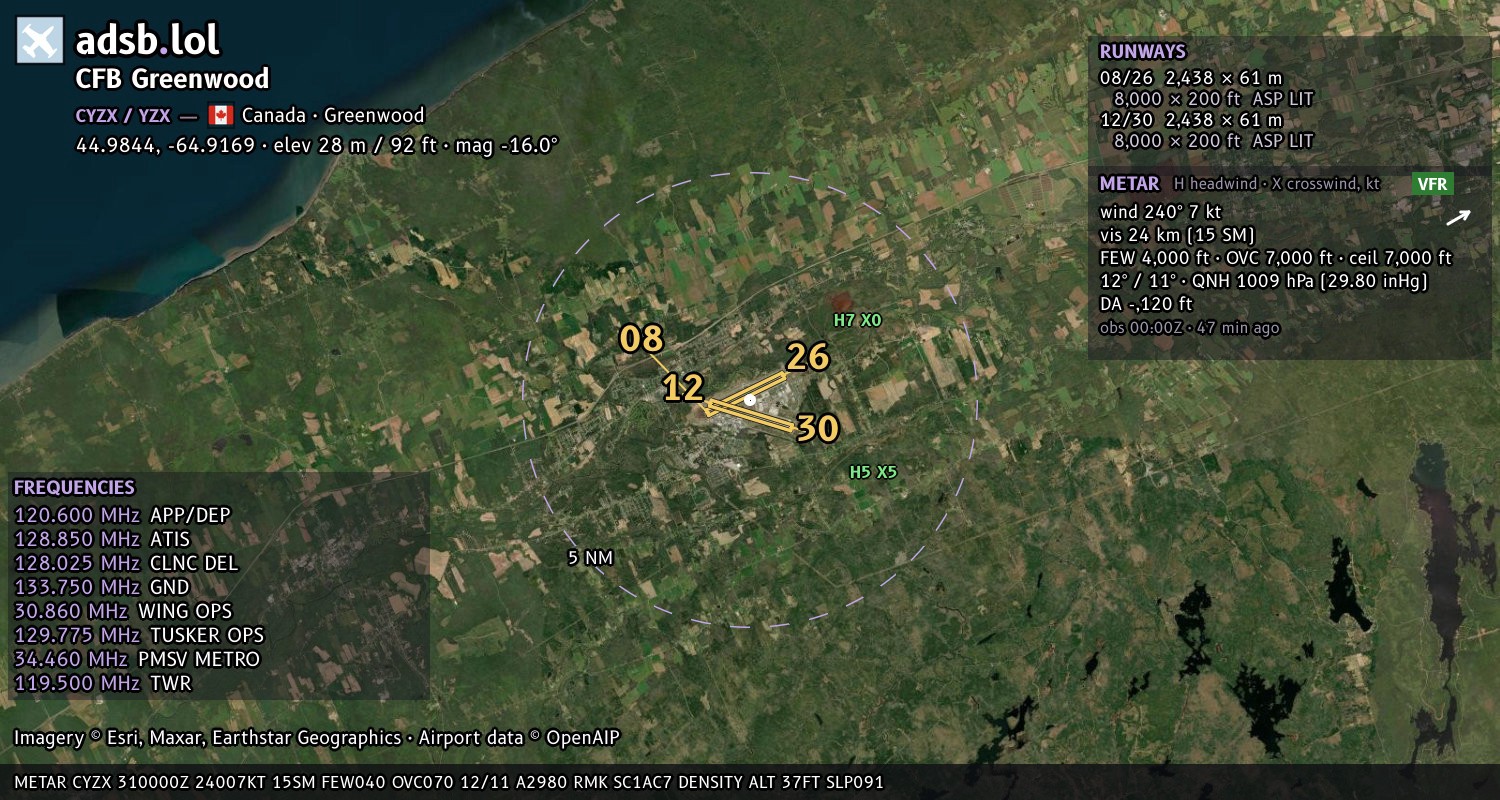Image resolution: width=1500 pixels, height=800 pixels.
Task: Click the 30.860 MHz WING OPS frequency
Action: (x=123, y=612)
